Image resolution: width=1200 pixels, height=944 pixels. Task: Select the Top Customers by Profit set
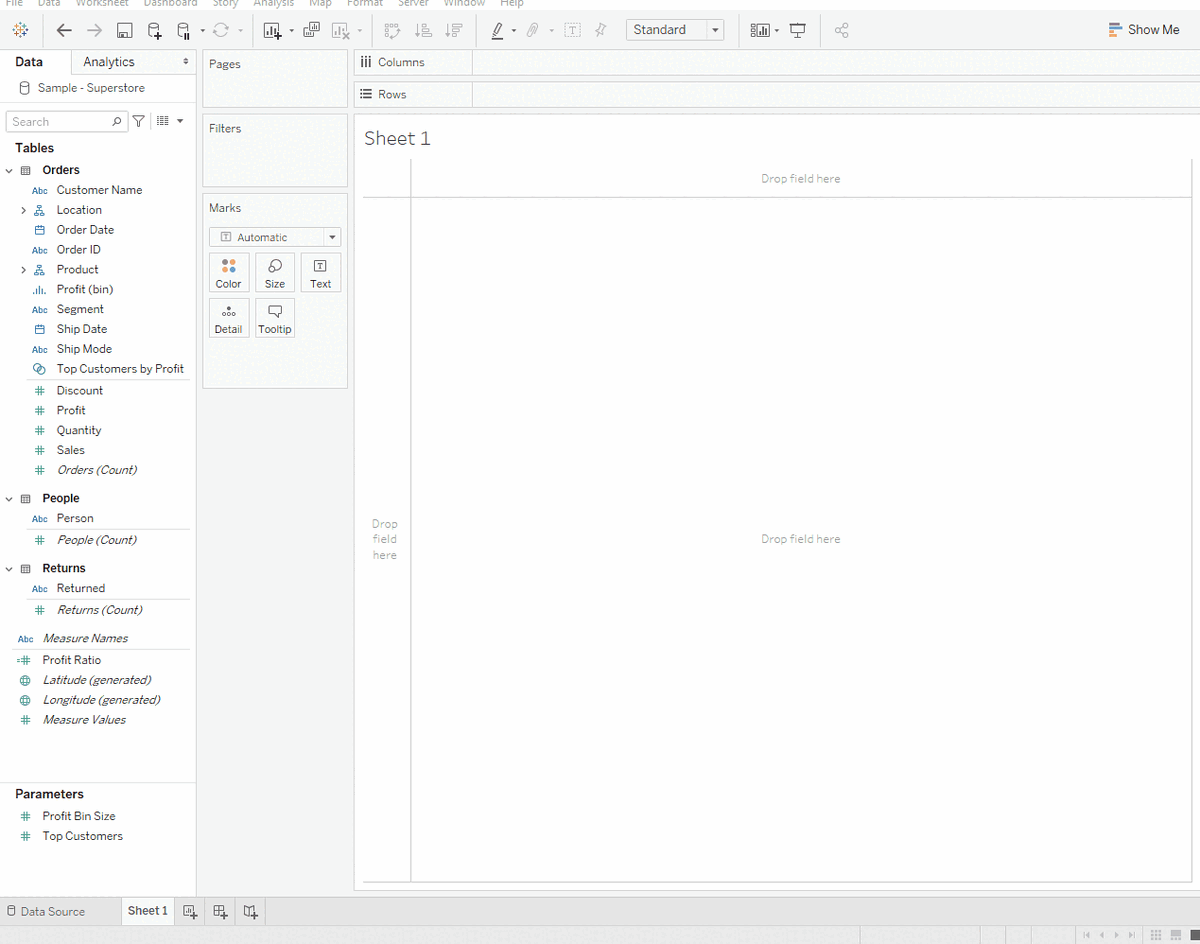pyautogui.click(x=120, y=369)
